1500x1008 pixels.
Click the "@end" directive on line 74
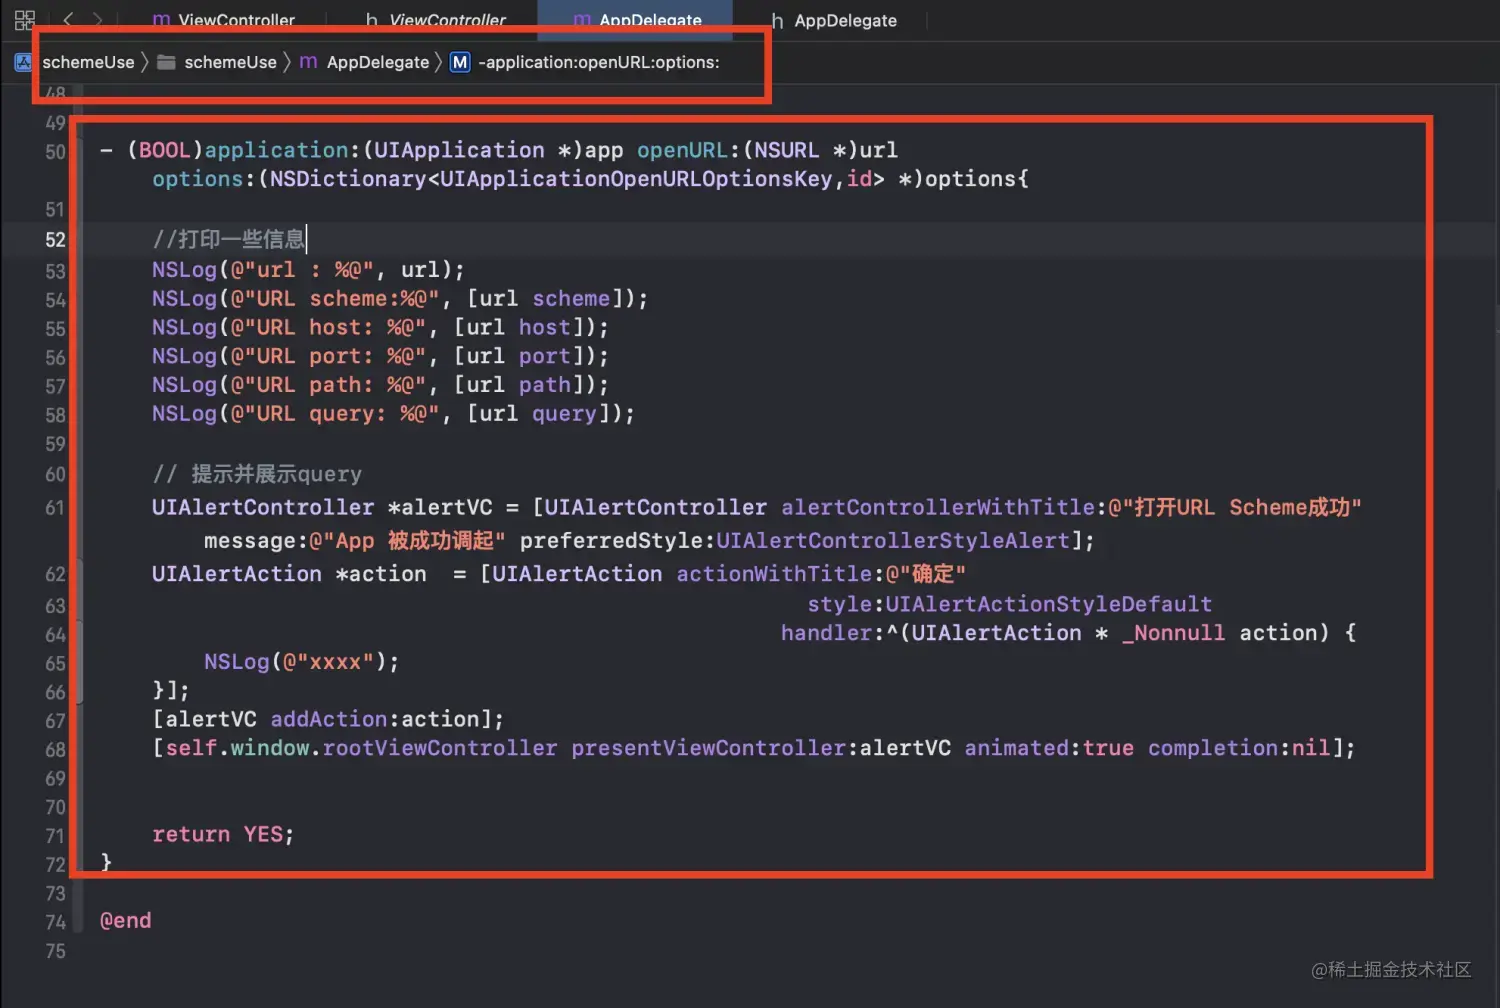[126, 921]
